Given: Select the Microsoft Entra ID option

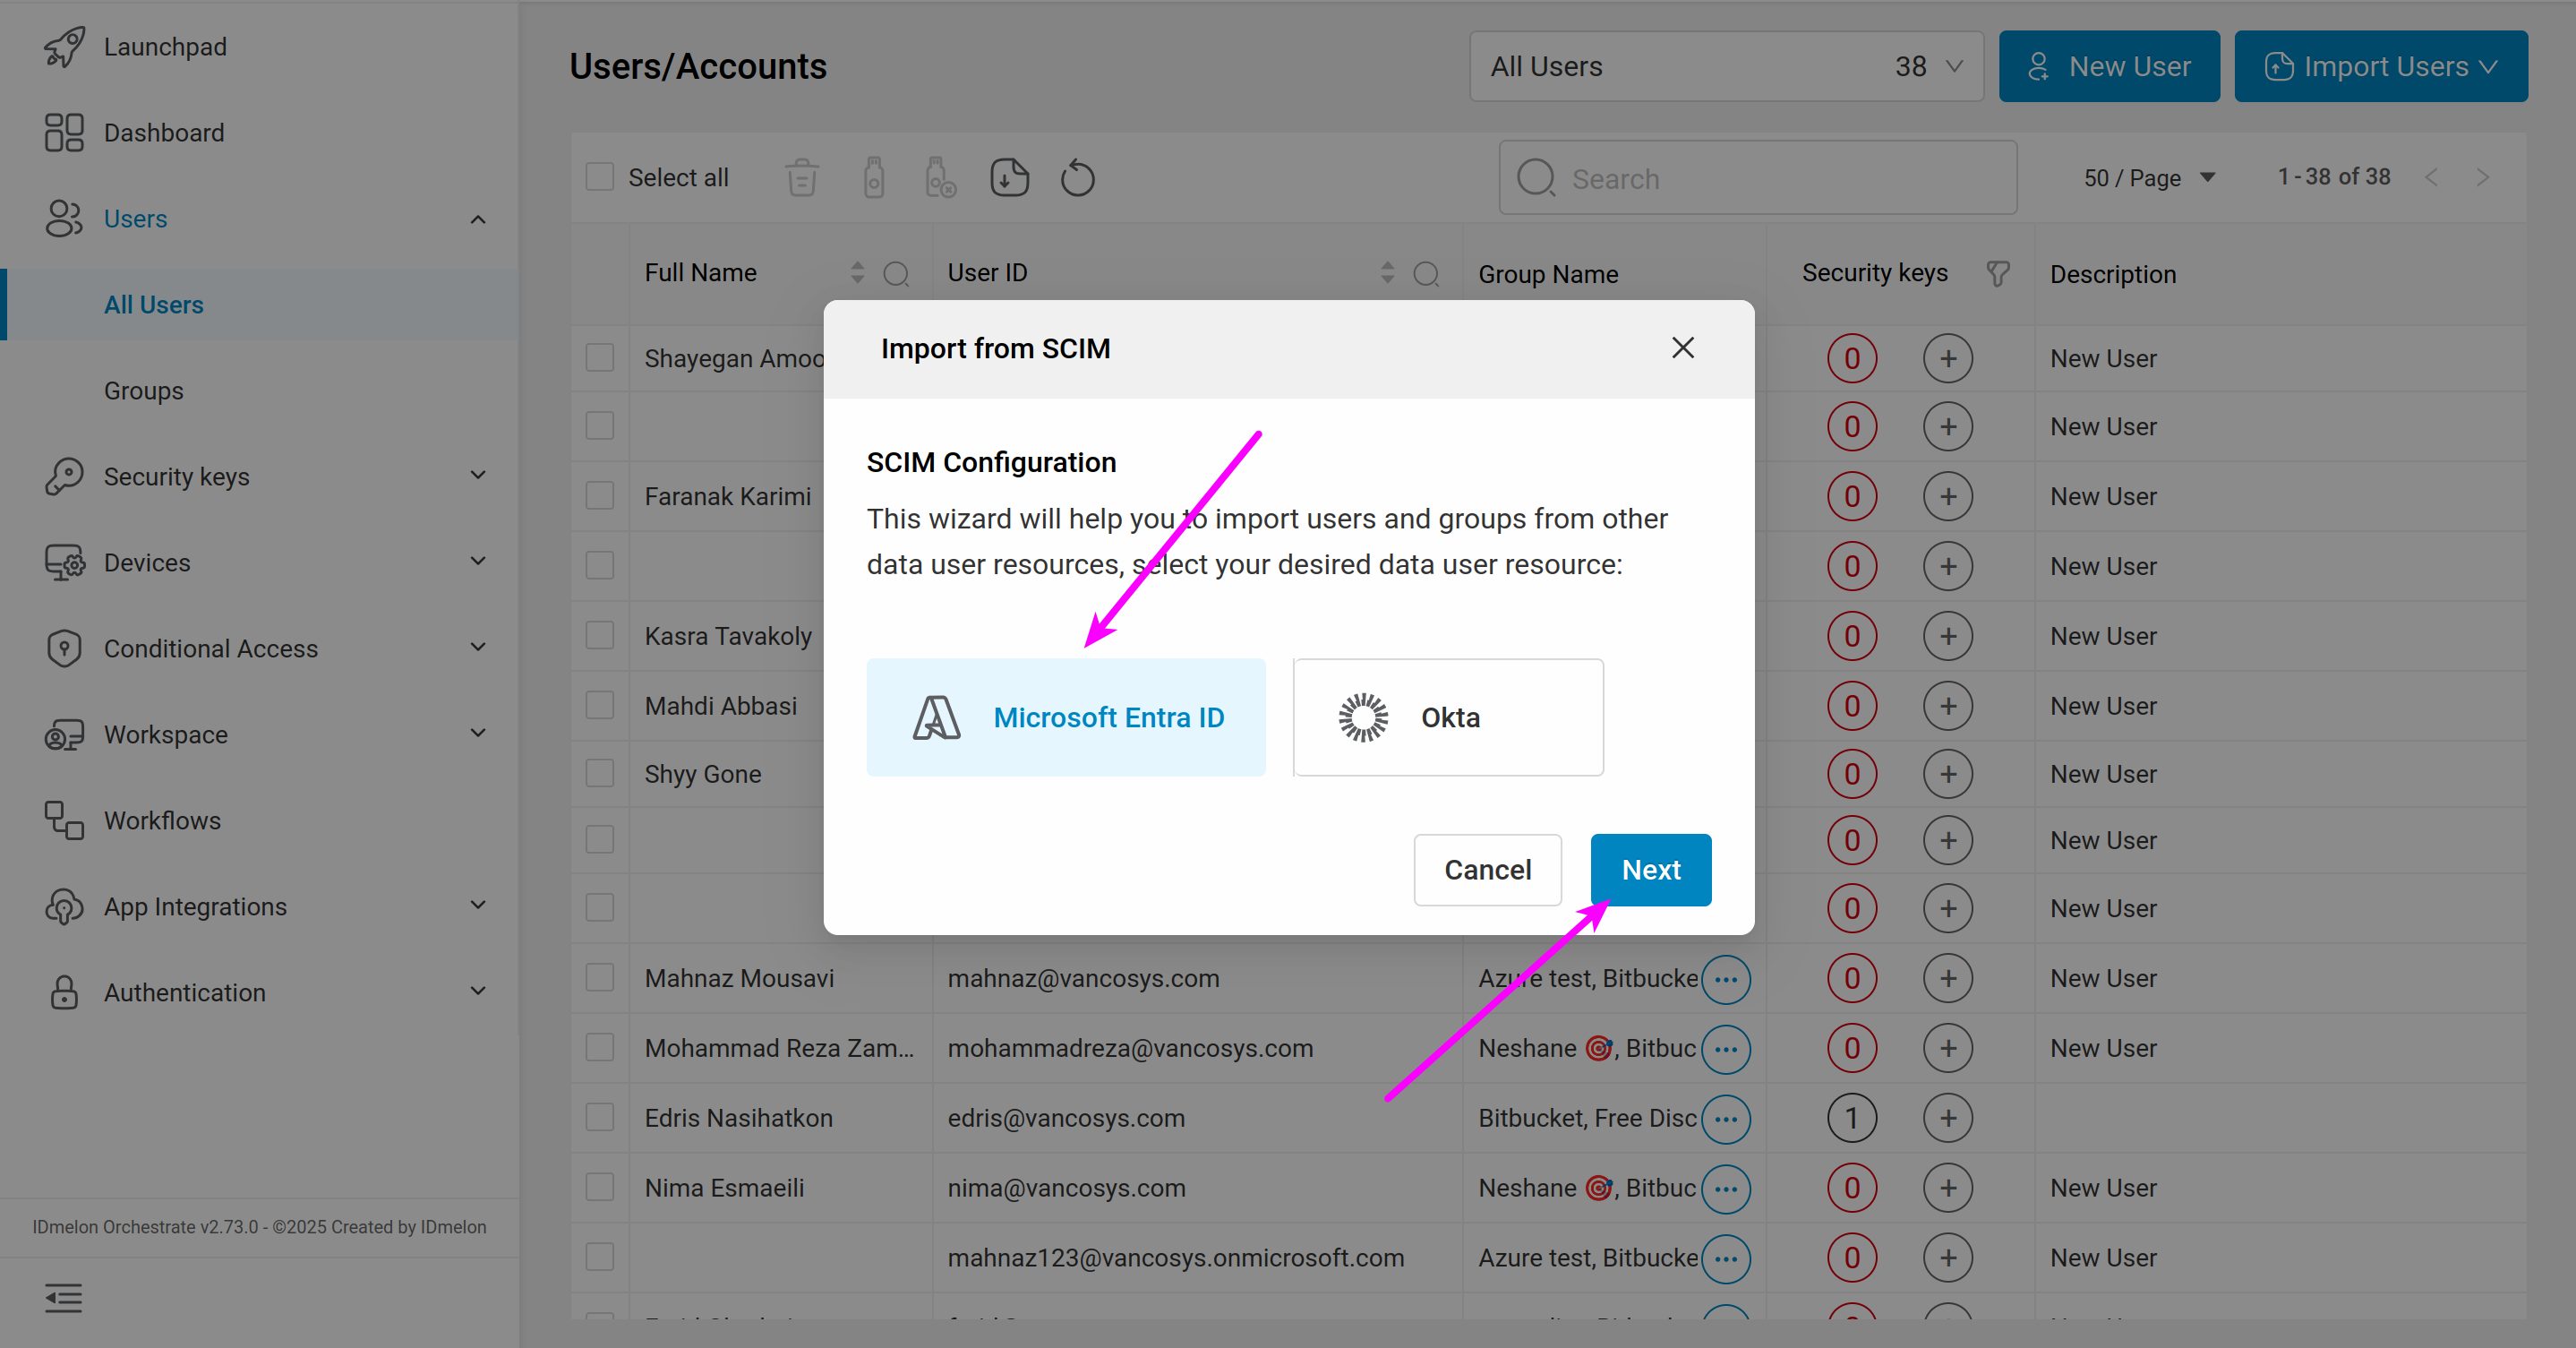Looking at the screenshot, I should 1066,717.
